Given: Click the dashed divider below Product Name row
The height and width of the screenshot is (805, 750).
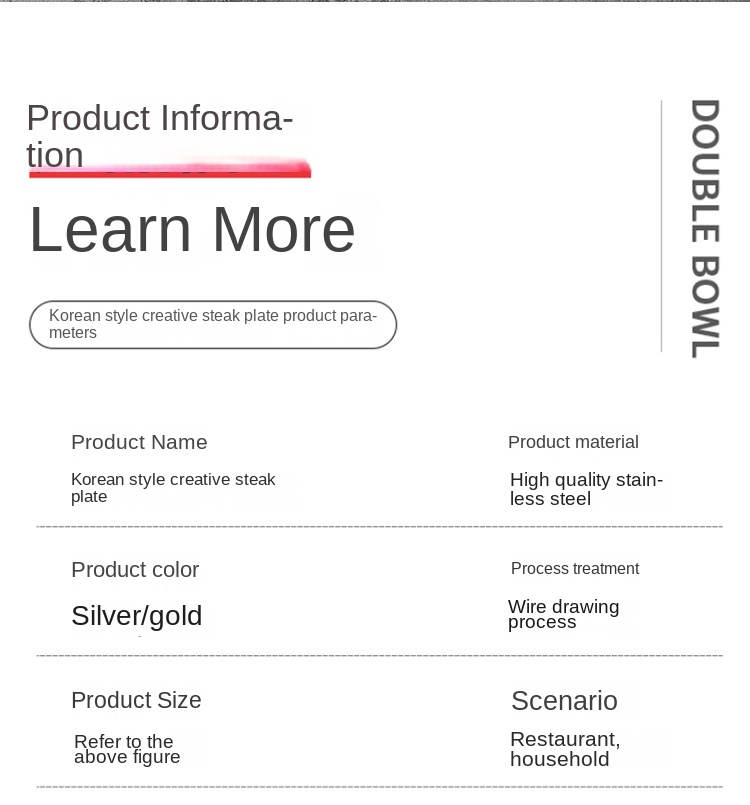Looking at the screenshot, I should coord(379,526).
